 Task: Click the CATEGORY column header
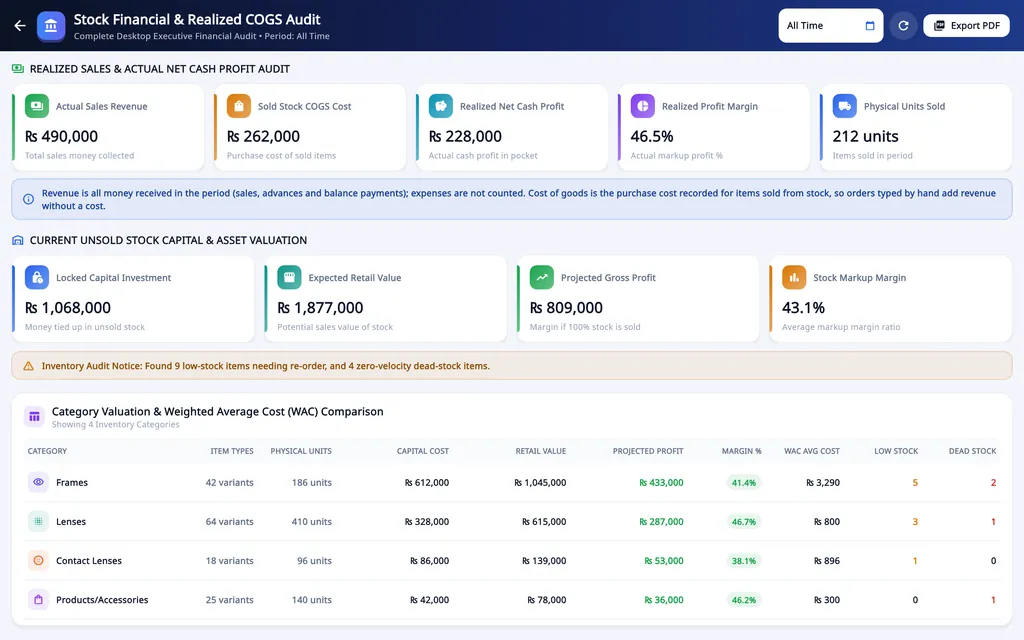click(x=47, y=451)
